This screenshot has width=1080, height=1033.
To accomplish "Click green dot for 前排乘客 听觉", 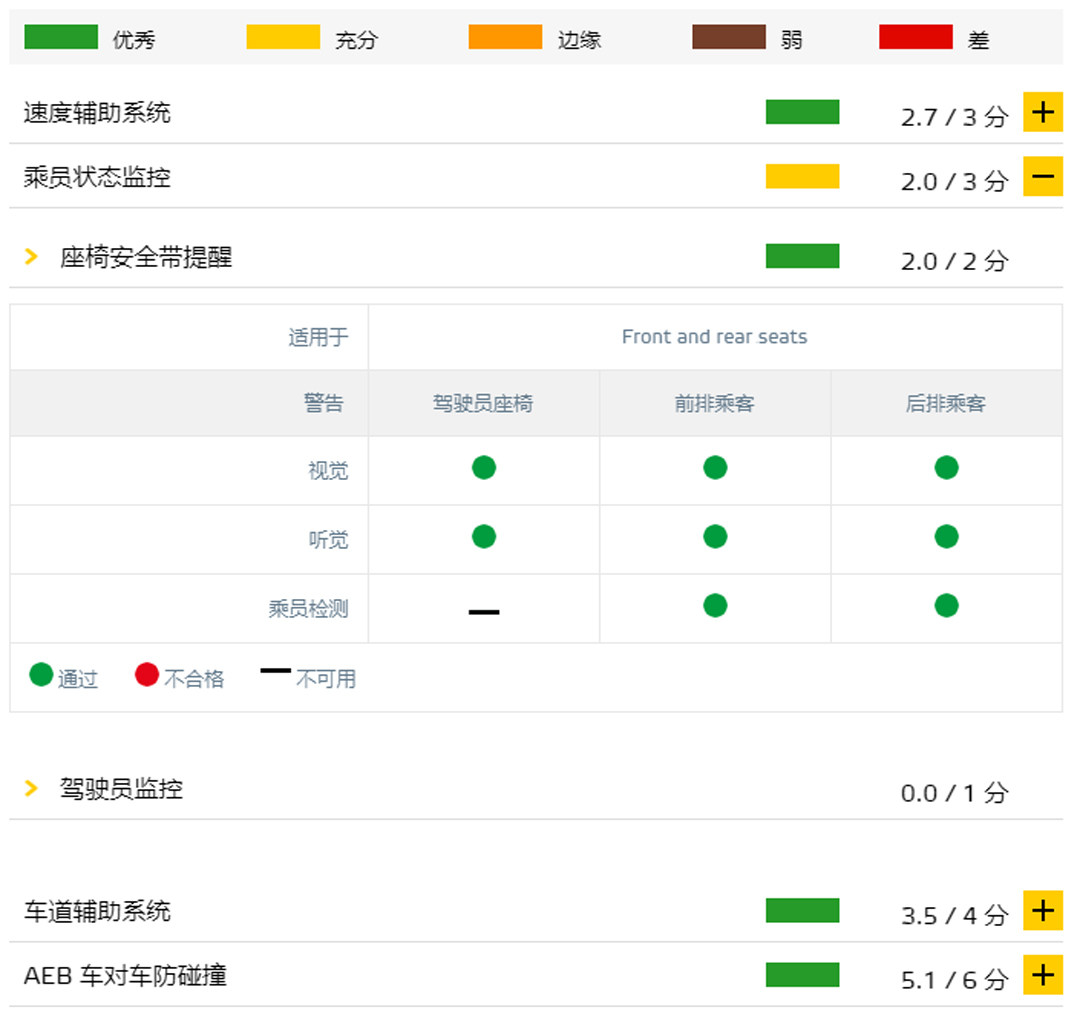I will click(x=715, y=537).
